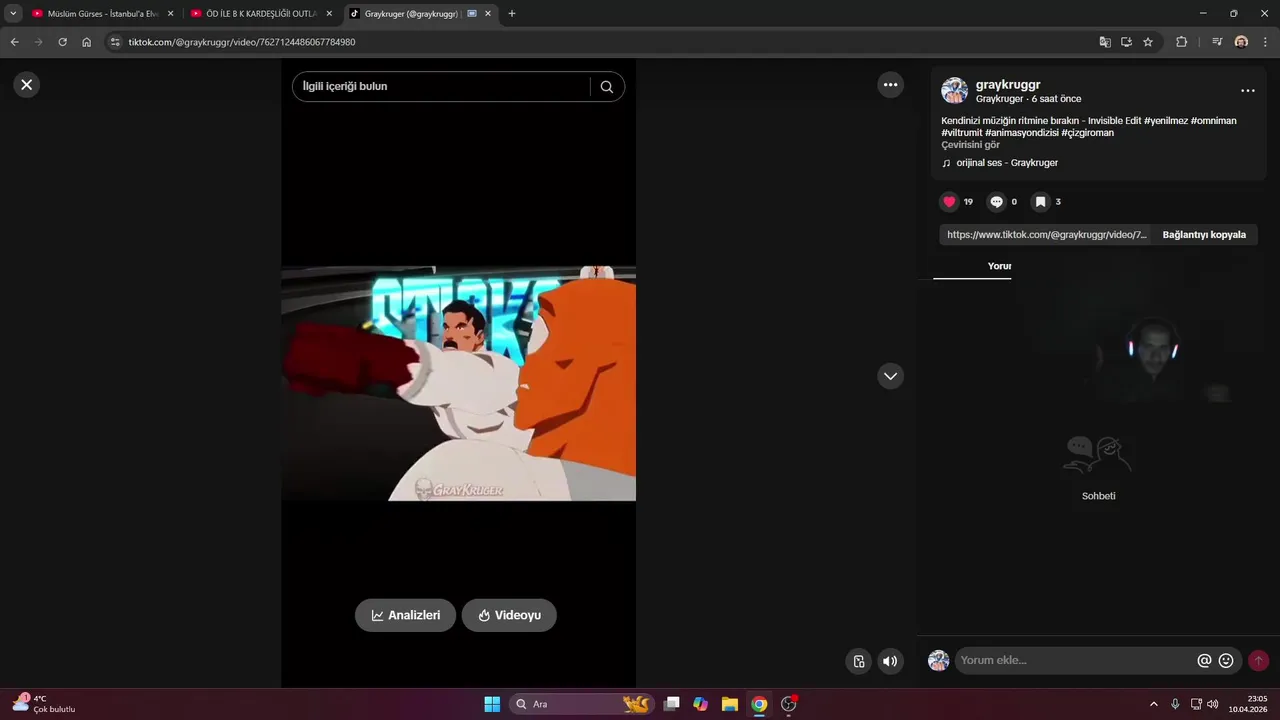Image resolution: width=1280 pixels, height=720 pixels.
Task: Click the search magnifier in related content bar
Action: 607,87
